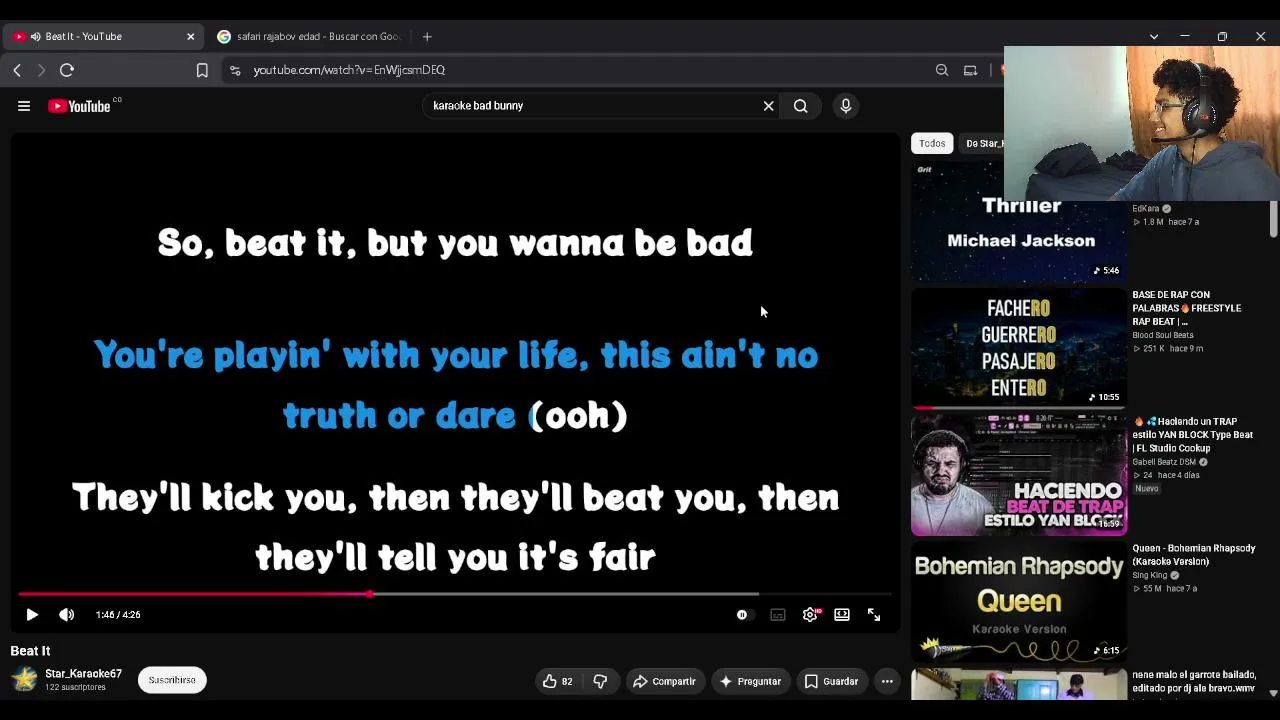Open the 'BASE DE RAP CON PALABRAS' title
Viewport: 1280px width, 720px height.
(x=1187, y=308)
